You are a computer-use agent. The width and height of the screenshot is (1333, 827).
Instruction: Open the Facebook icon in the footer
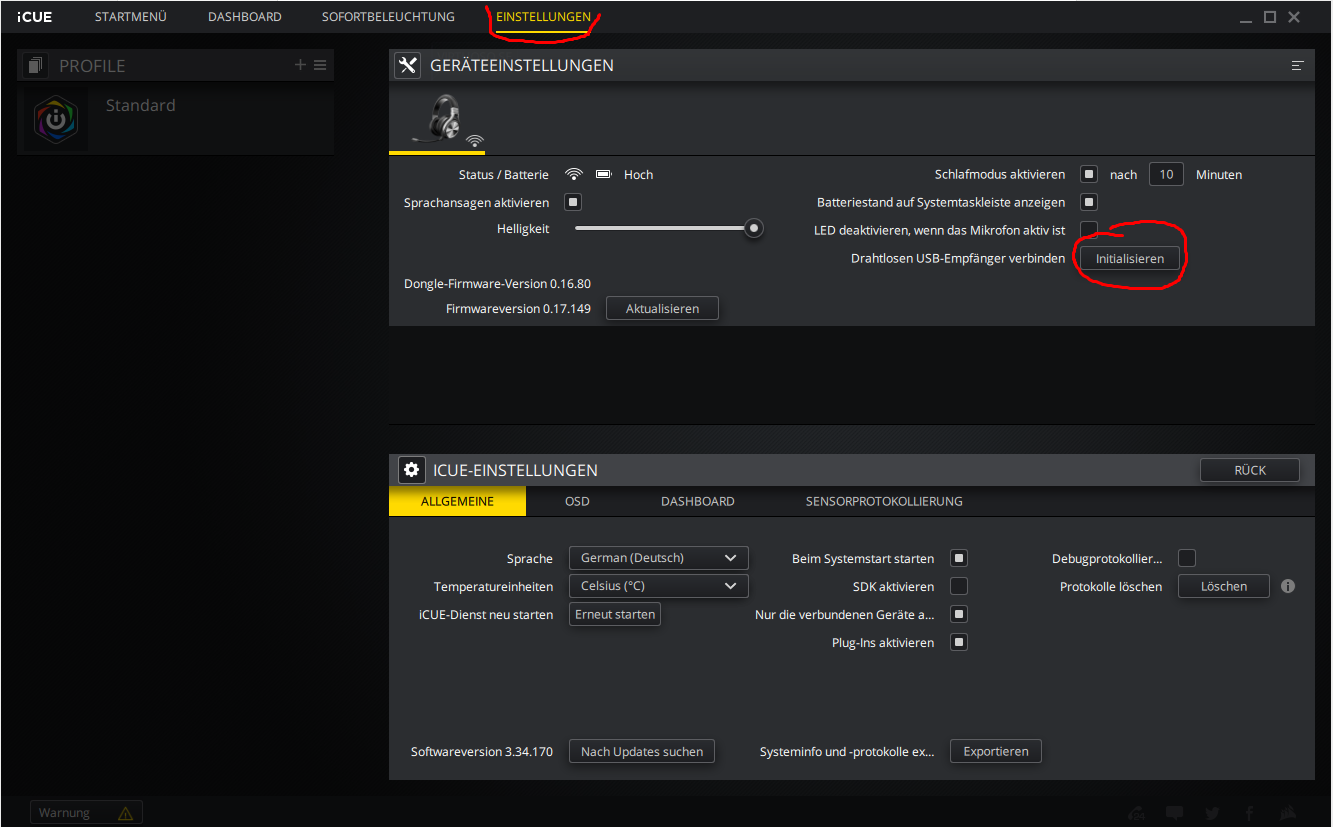coord(1250,813)
